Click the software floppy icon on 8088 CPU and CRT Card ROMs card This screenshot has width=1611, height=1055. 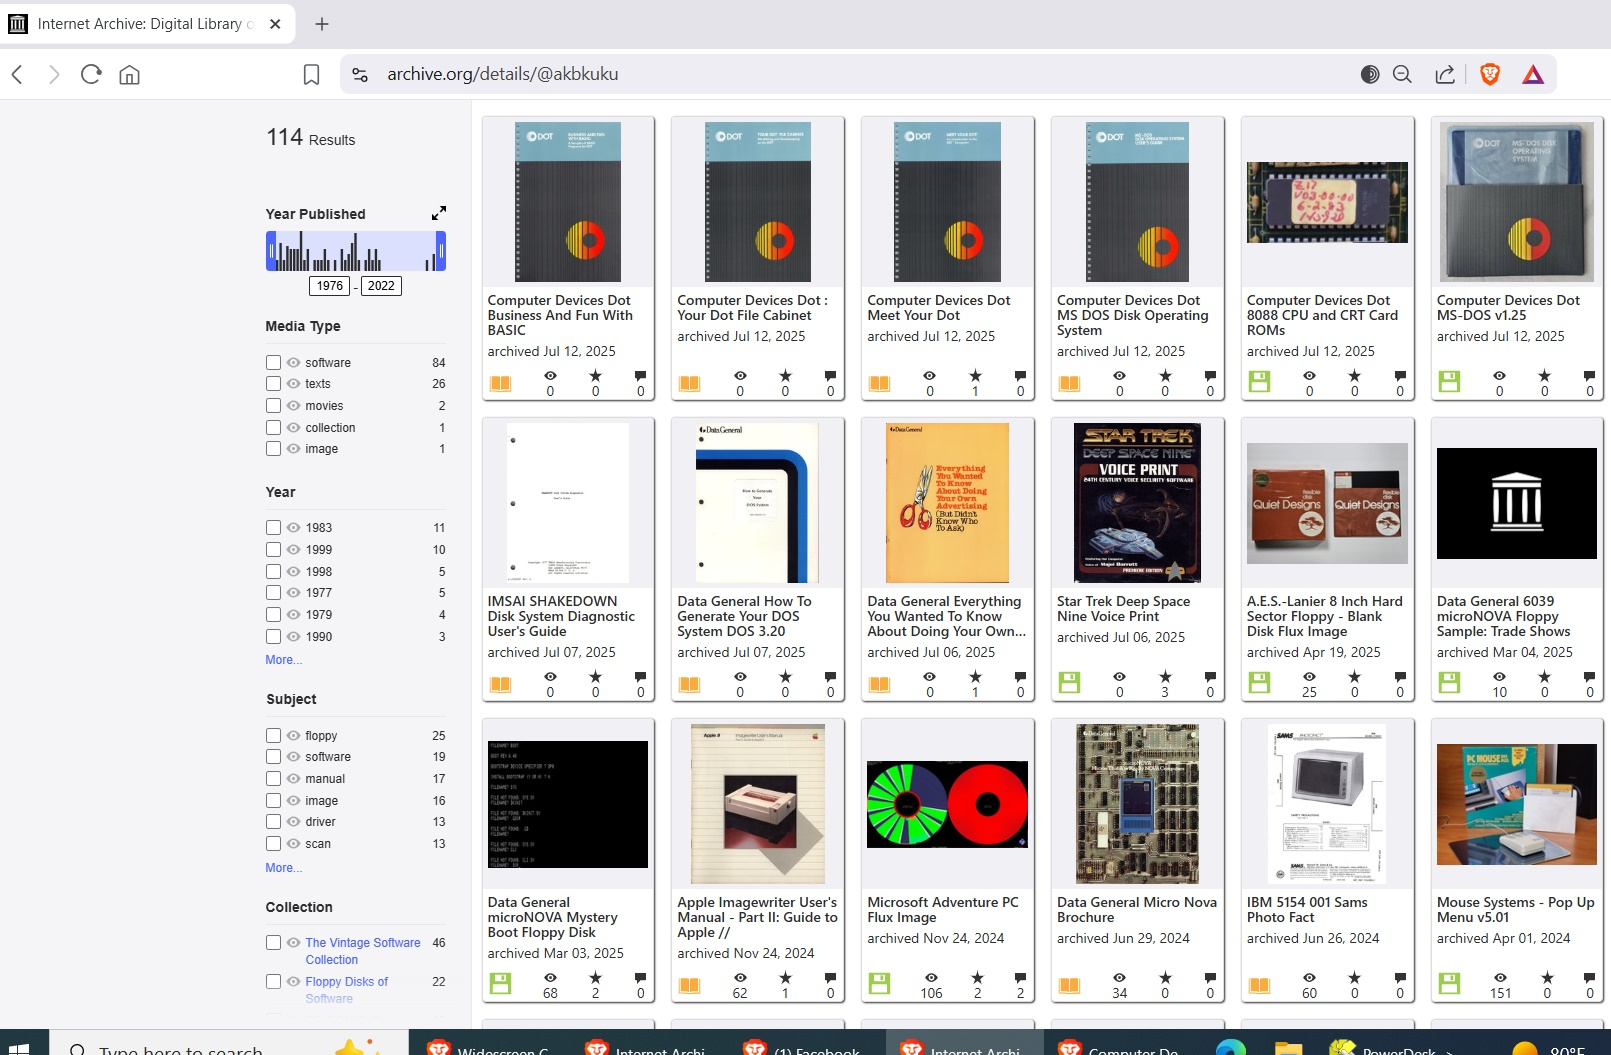click(1259, 381)
